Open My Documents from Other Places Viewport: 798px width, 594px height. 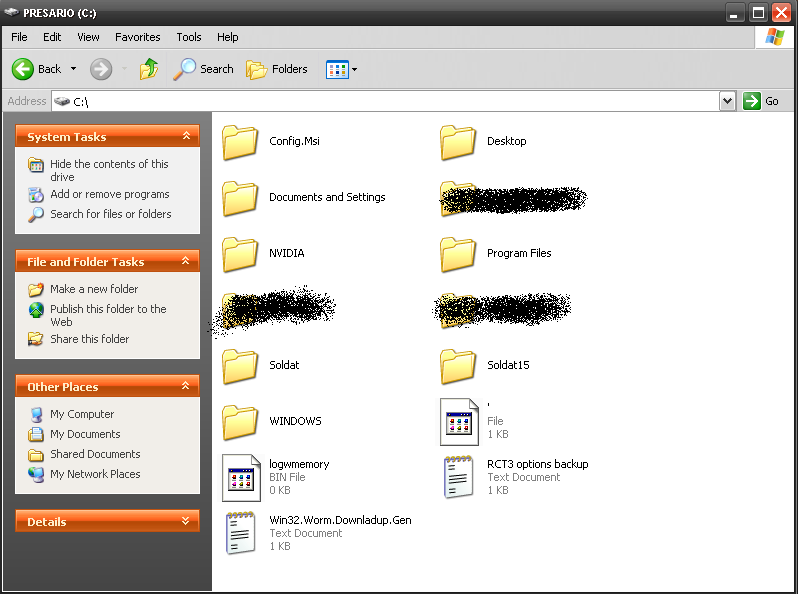(x=85, y=434)
